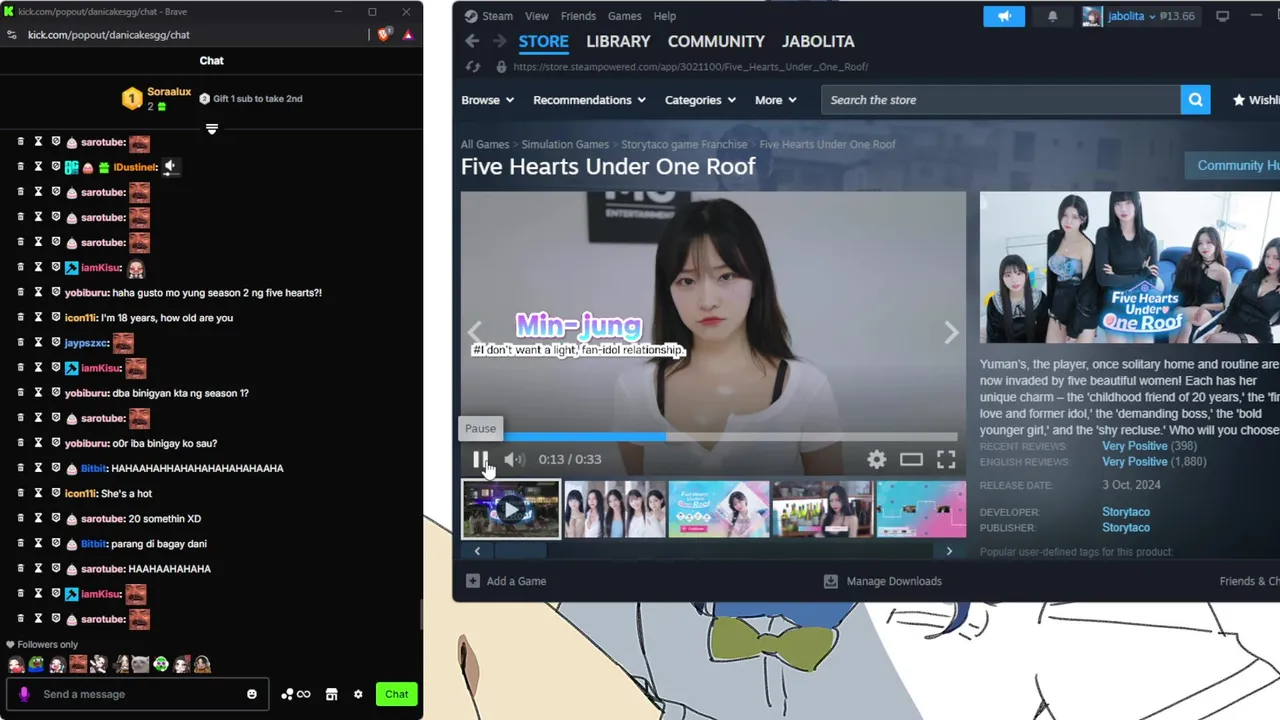The height and width of the screenshot is (720, 1280).
Task: Open Very Positive recent reviews link
Action: [1134, 446]
